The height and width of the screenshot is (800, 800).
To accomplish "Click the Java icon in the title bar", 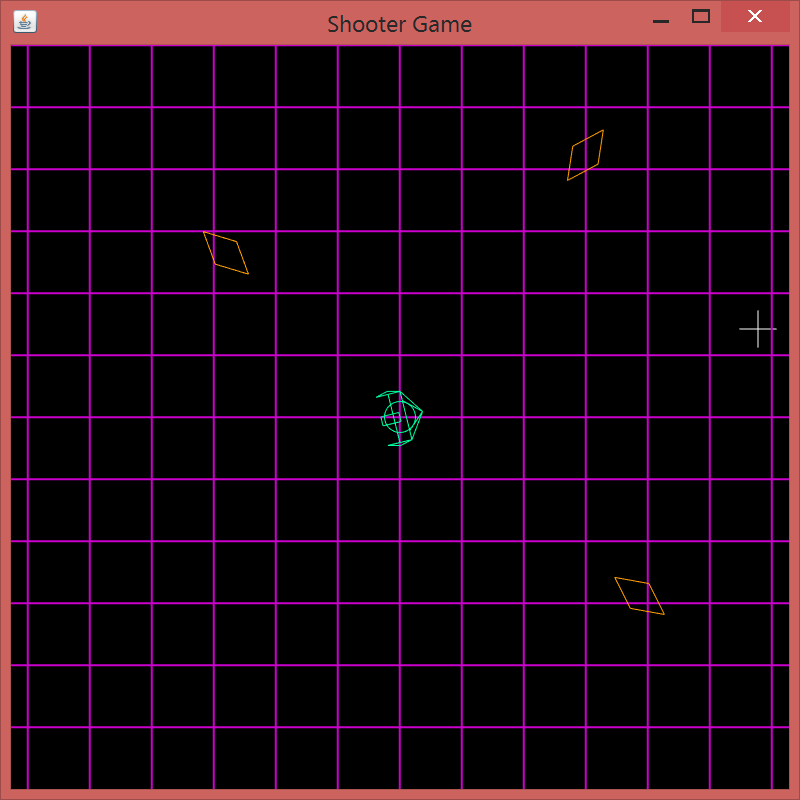I will point(25,21).
